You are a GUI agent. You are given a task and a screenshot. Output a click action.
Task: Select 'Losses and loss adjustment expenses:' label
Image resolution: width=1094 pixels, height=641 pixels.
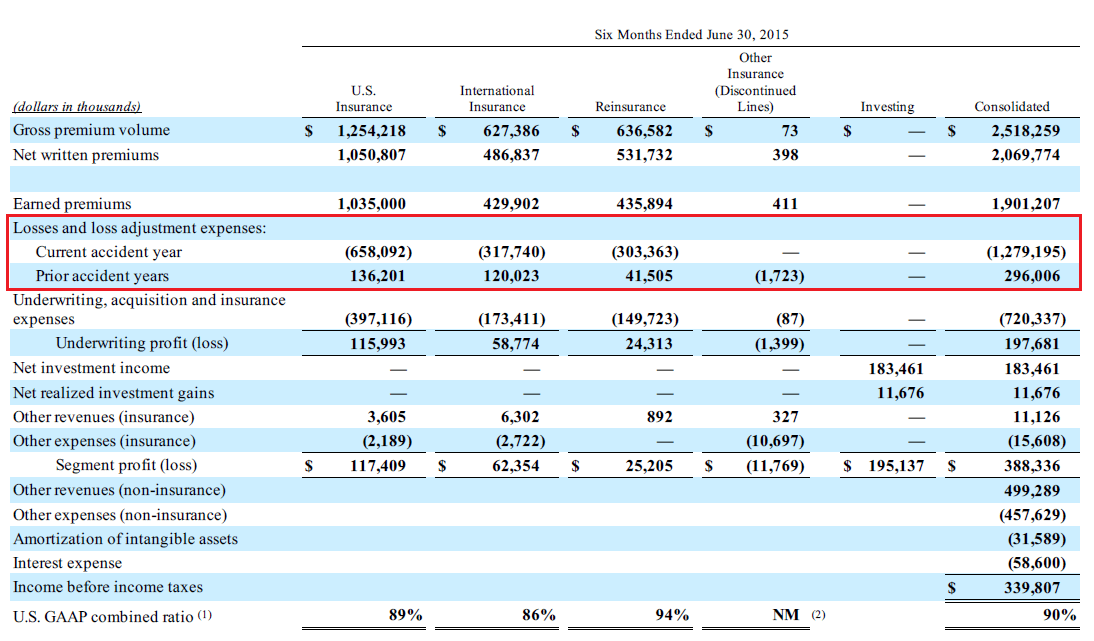140,228
